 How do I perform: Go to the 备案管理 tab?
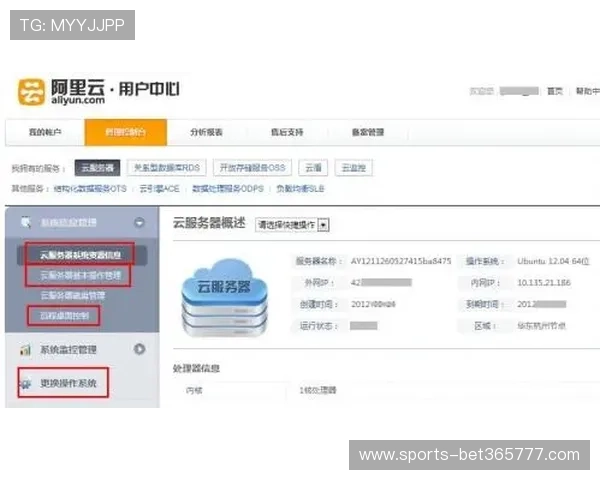tap(368, 132)
